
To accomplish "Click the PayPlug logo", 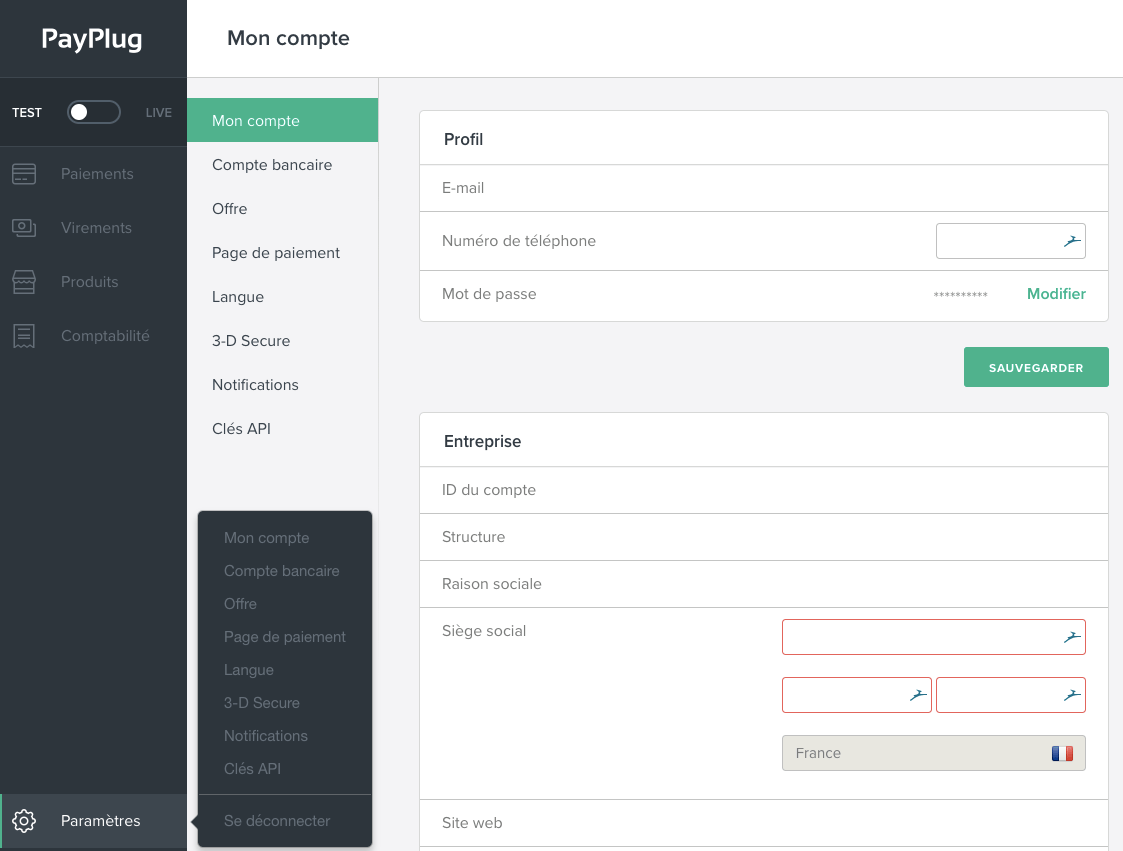I will click(x=92, y=39).
